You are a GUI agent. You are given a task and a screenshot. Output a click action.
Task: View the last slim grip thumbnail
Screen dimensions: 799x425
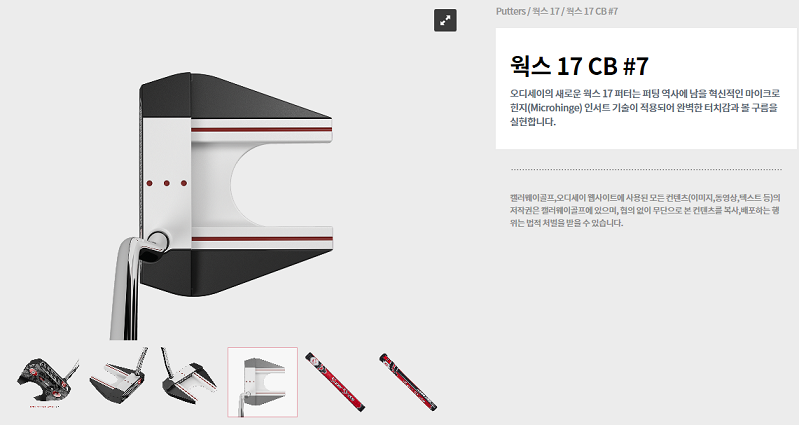[408, 382]
